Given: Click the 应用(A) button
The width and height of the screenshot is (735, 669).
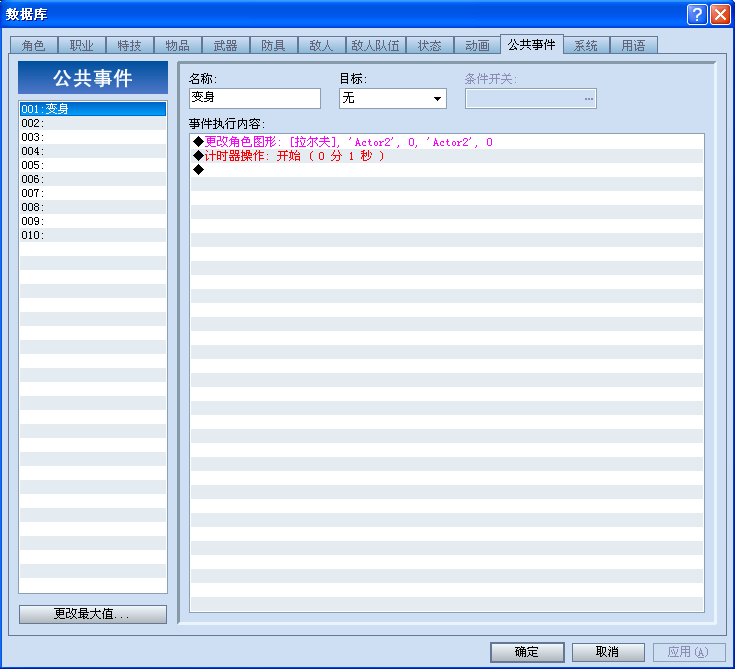Looking at the screenshot, I should pyautogui.click(x=689, y=652).
